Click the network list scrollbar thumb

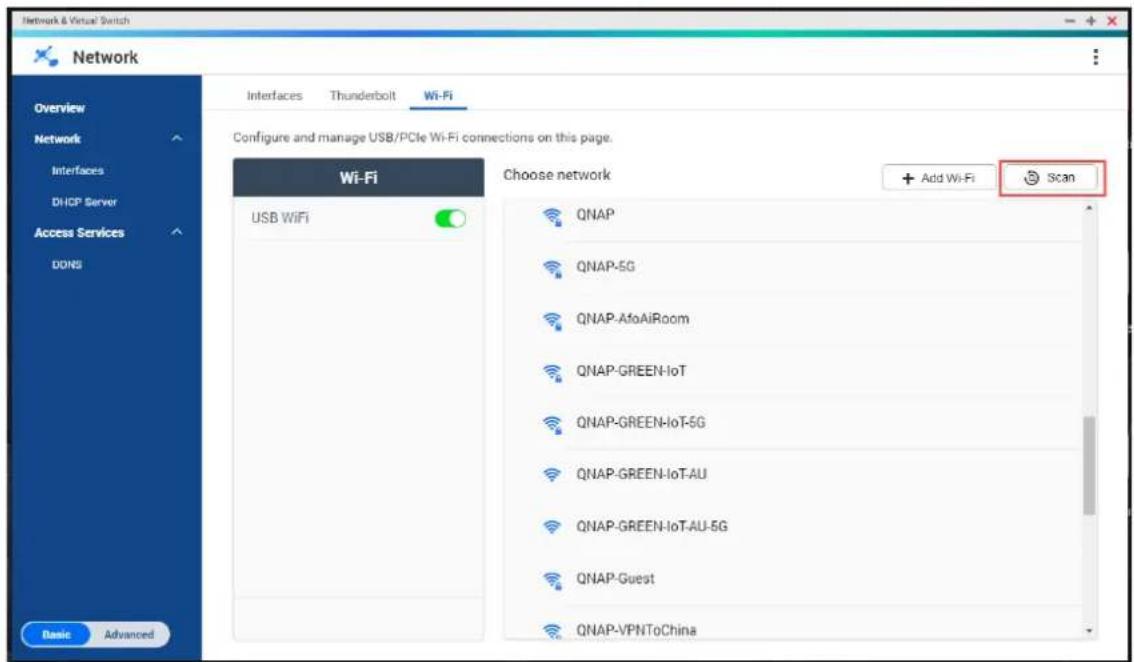[1089, 465]
